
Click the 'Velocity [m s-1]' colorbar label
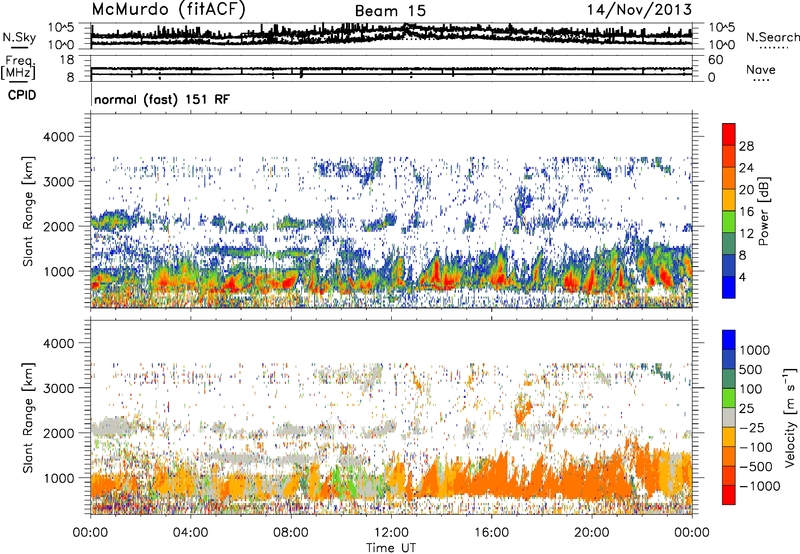point(790,417)
